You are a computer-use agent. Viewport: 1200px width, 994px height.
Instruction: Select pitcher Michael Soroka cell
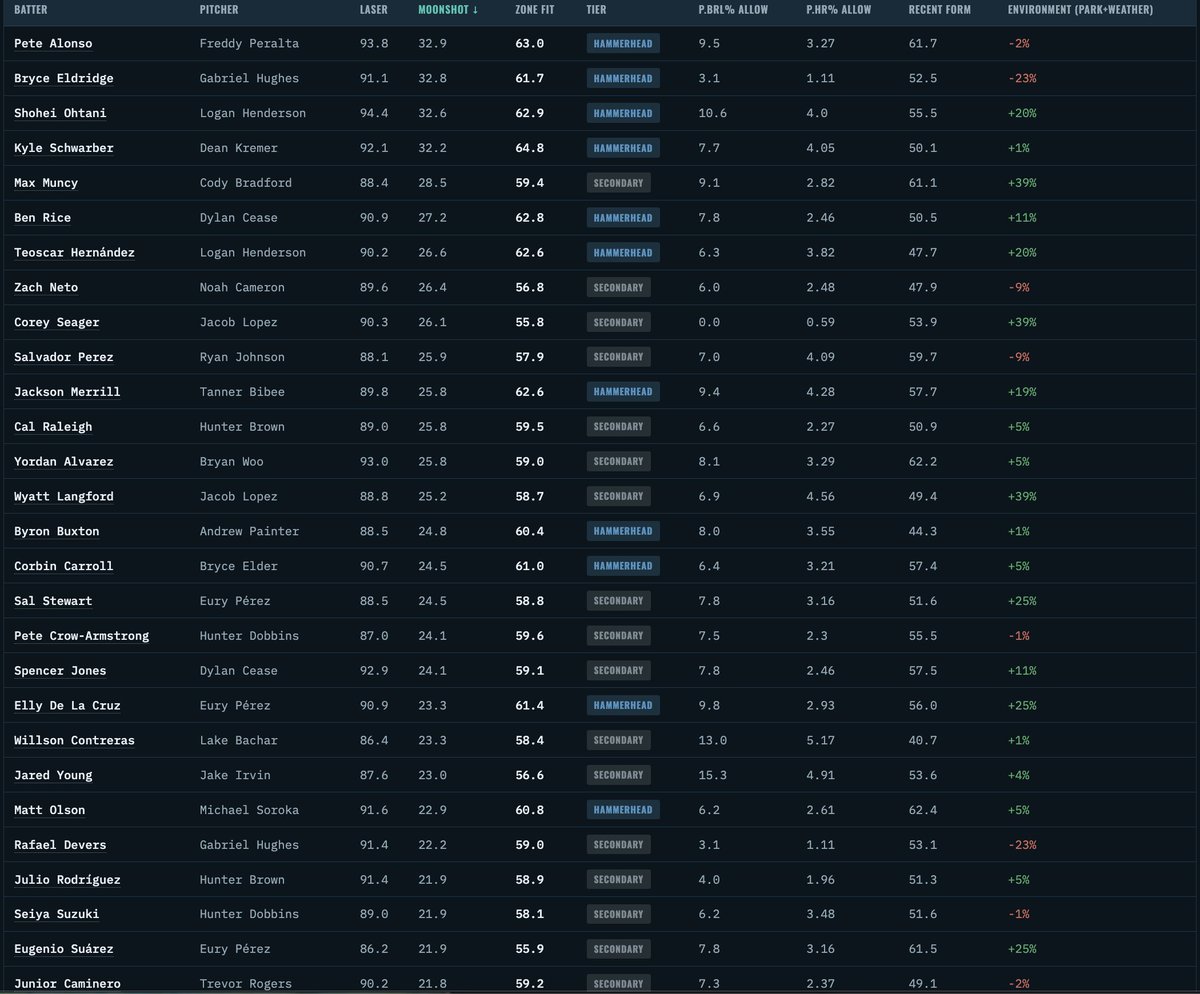point(249,810)
